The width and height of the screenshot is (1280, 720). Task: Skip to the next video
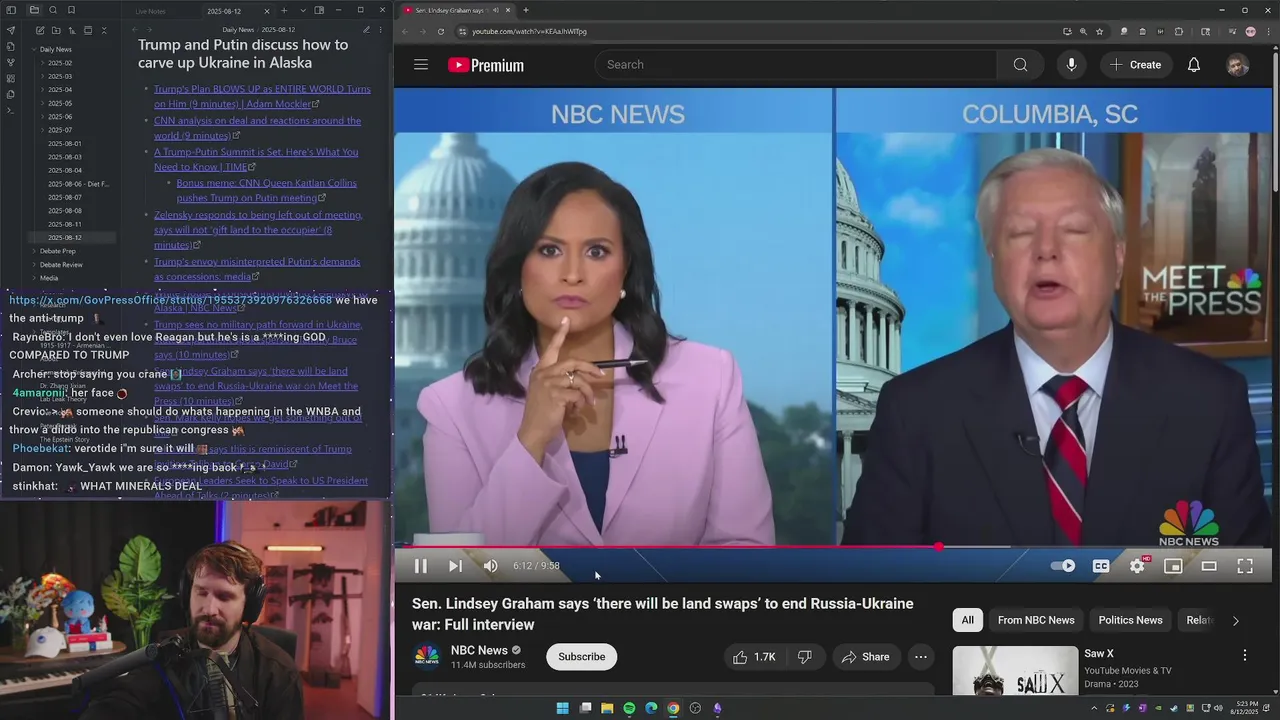coord(455,566)
